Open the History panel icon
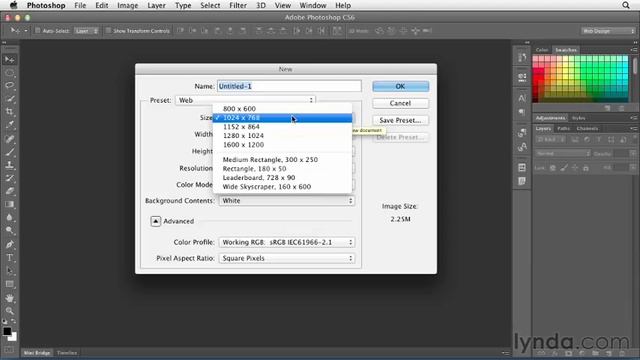Screen dimensions: 640x360 522,58
